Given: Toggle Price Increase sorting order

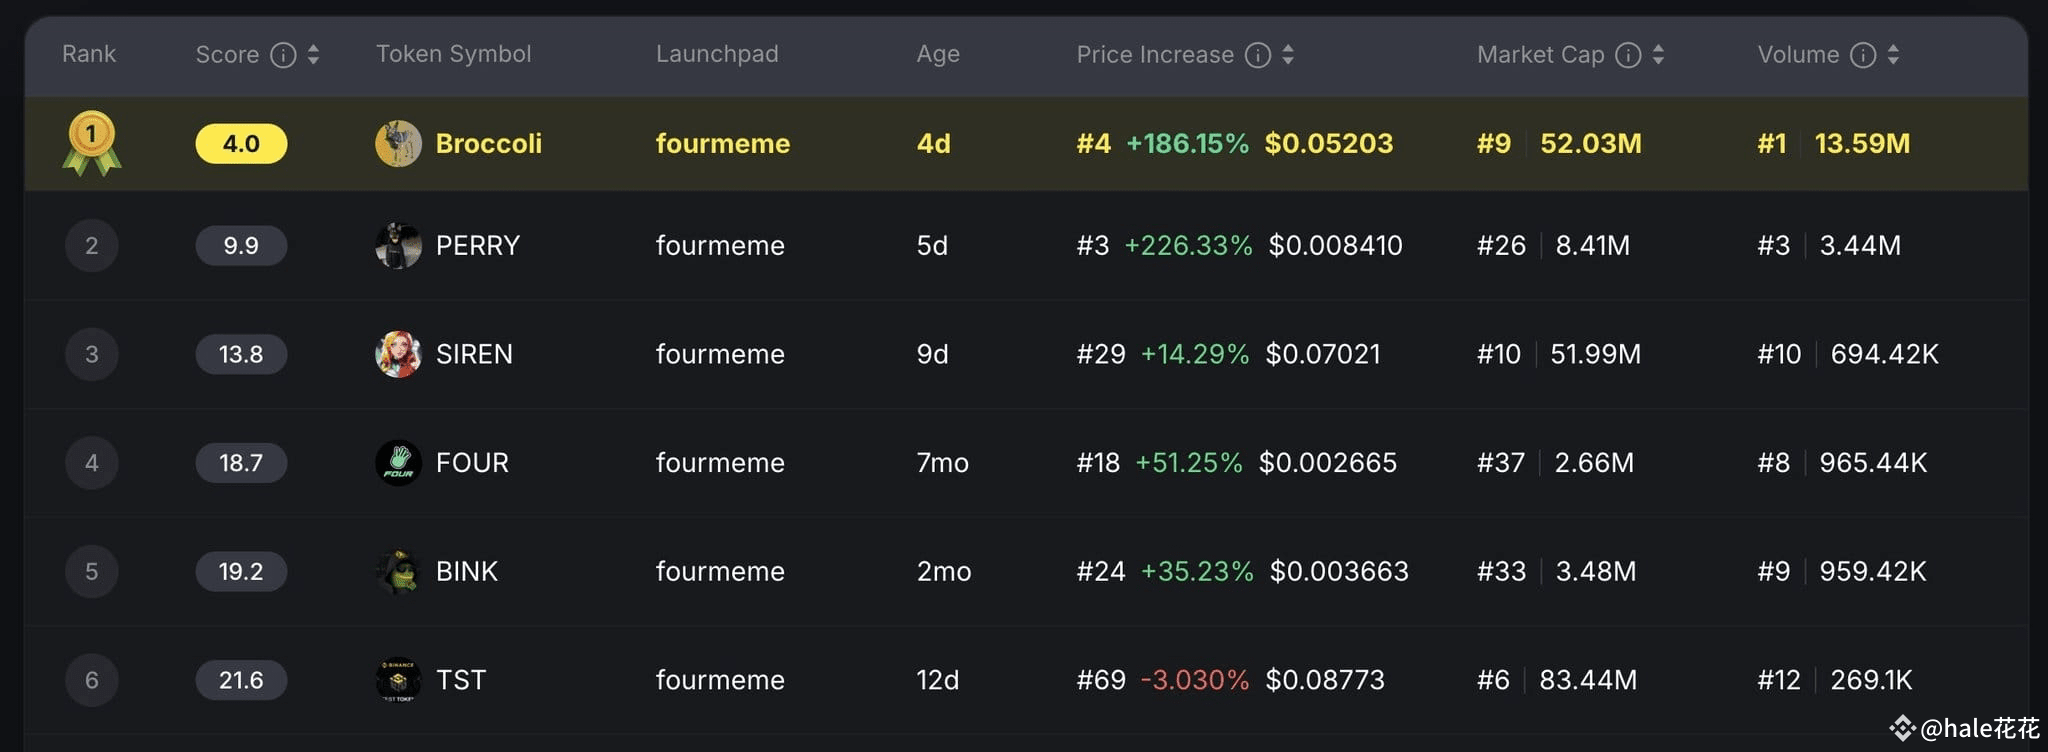Looking at the screenshot, I should pos(1288,55).
